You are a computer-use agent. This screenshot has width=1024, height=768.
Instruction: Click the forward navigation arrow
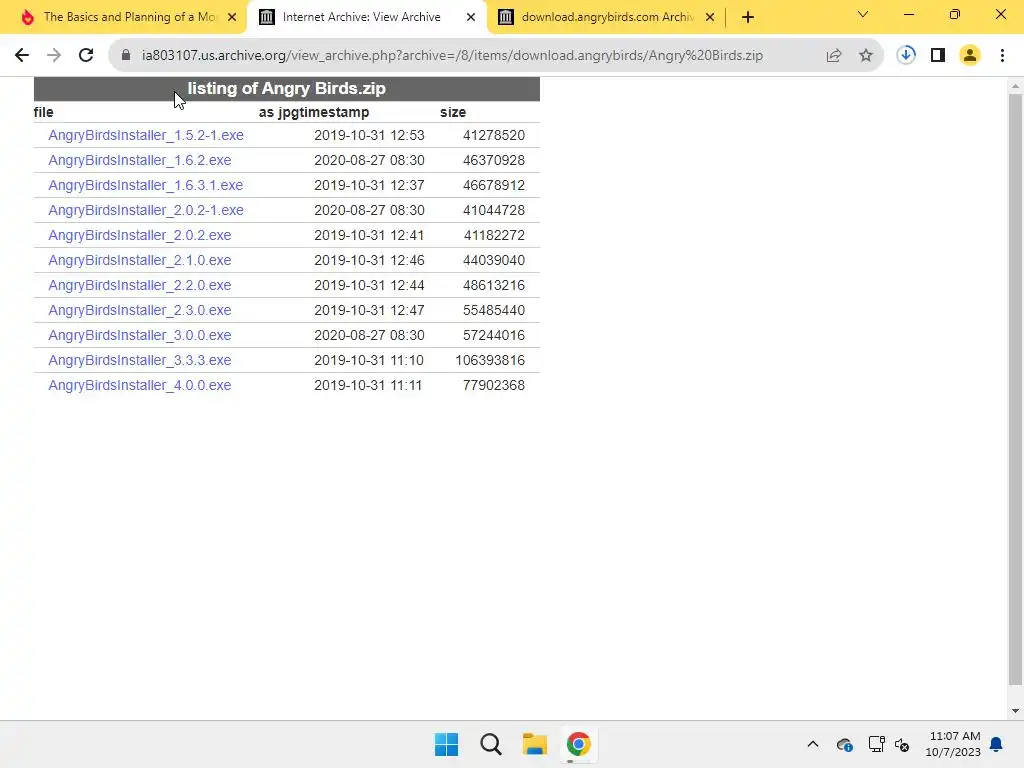[54, 56]
